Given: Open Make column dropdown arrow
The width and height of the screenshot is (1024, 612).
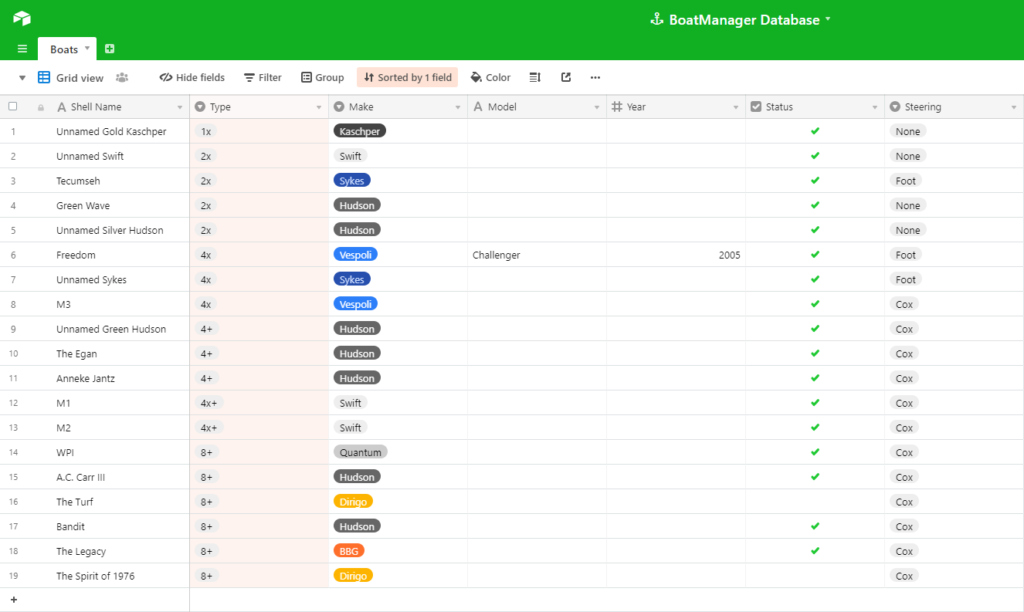Looking at the screenshot, I should pos(458,107).
